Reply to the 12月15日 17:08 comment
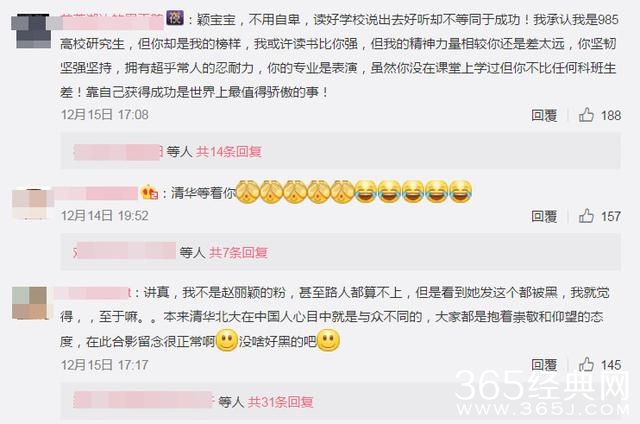This screenshot has width=640, height=424. coord(544,115)
